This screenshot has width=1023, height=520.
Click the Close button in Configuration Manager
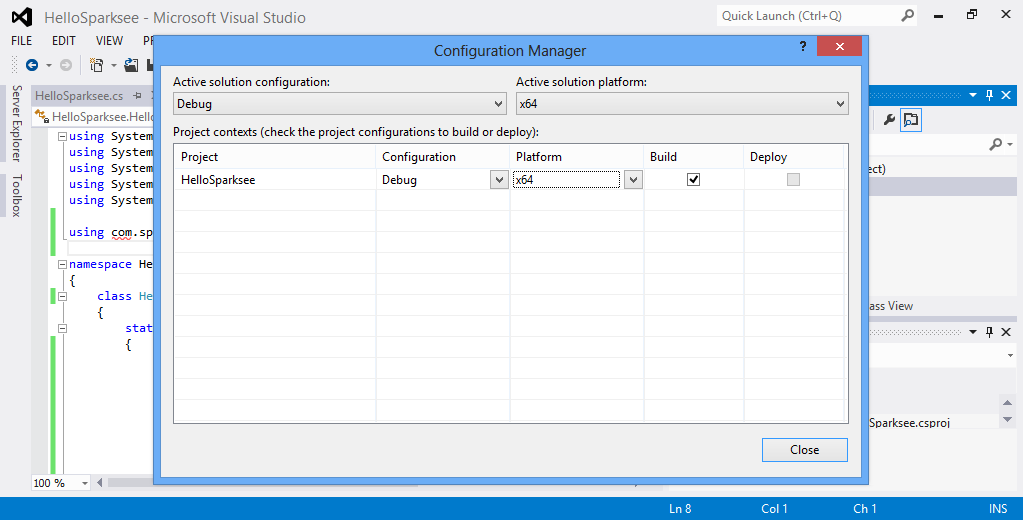pyautogui.click(x=804, y=450)
